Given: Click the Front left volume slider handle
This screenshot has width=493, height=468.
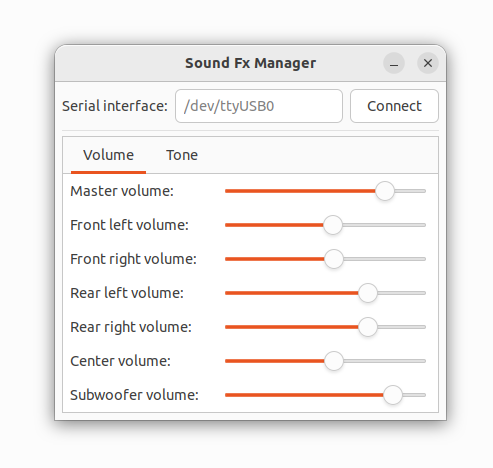Looking at the screenshot, I should click(333, 225).
